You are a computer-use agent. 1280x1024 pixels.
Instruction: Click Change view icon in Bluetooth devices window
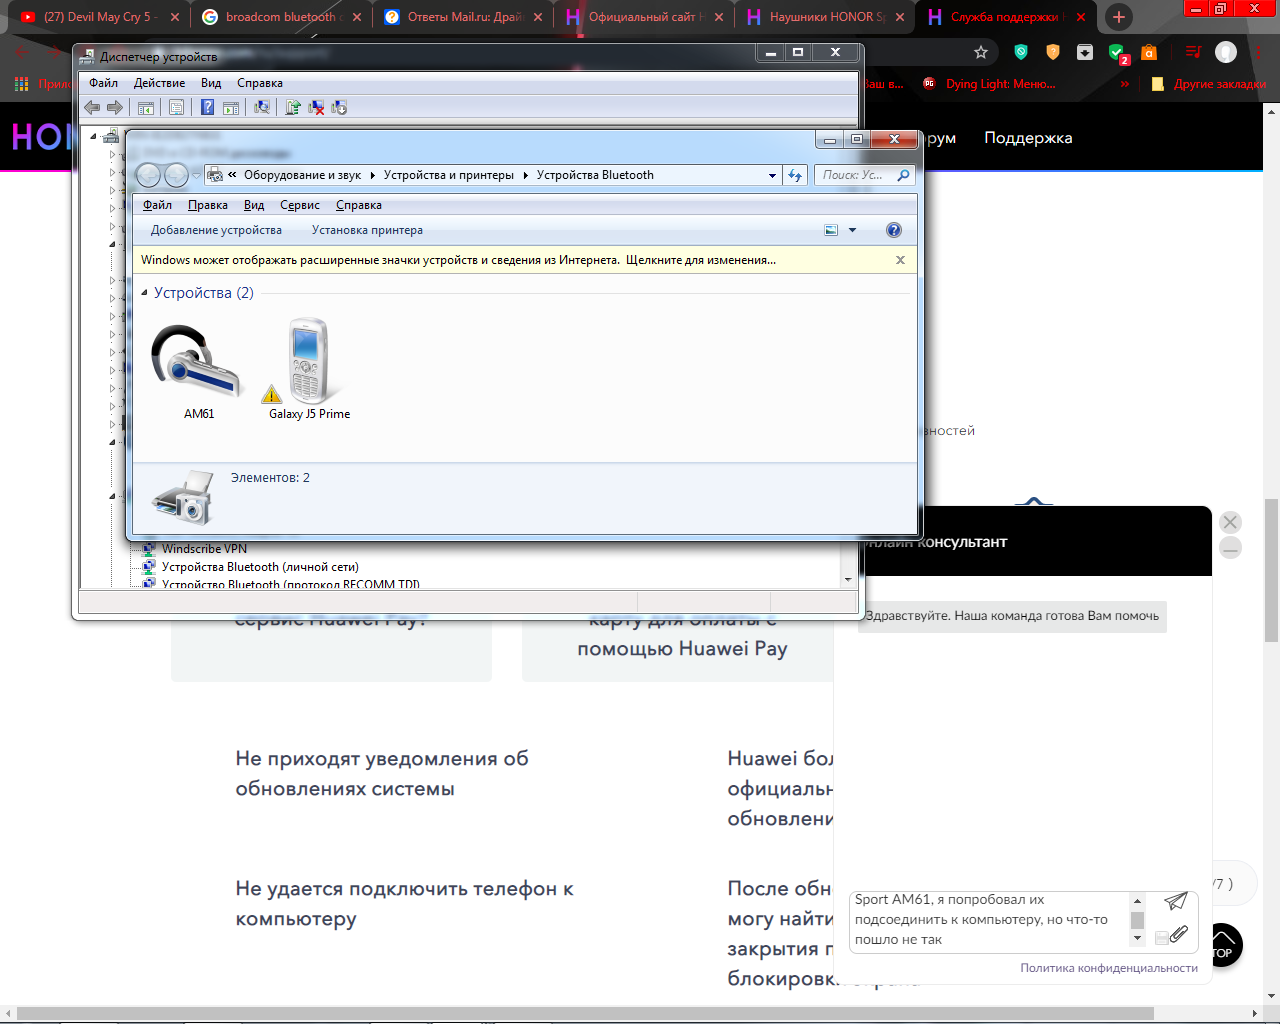point(831,230)
